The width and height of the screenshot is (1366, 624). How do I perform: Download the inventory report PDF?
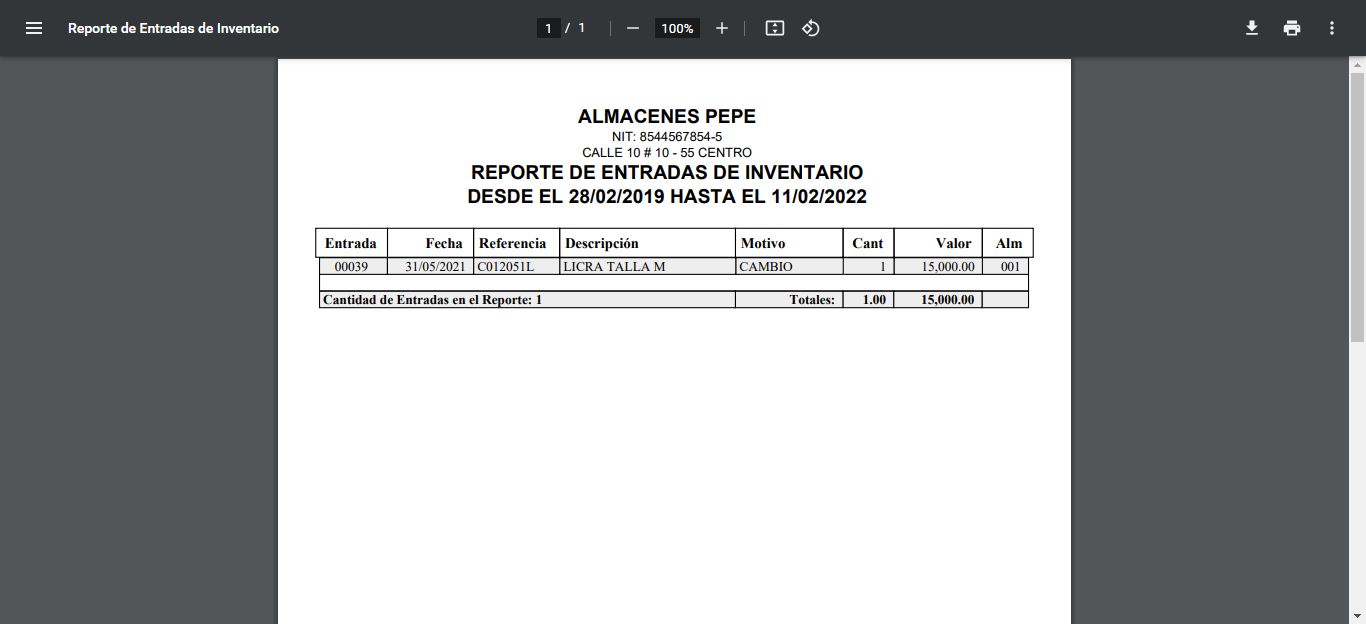click(x=1251, y=28)
